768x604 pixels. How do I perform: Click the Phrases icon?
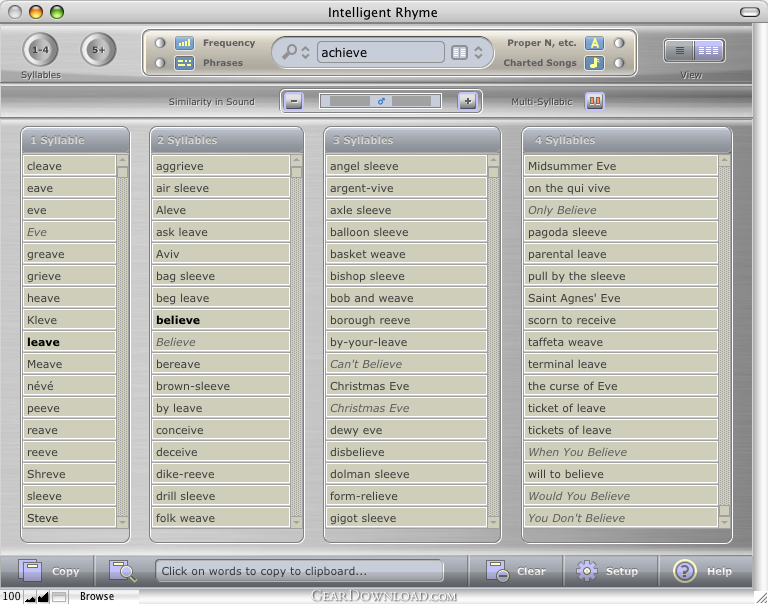click(x=184, y=63)
